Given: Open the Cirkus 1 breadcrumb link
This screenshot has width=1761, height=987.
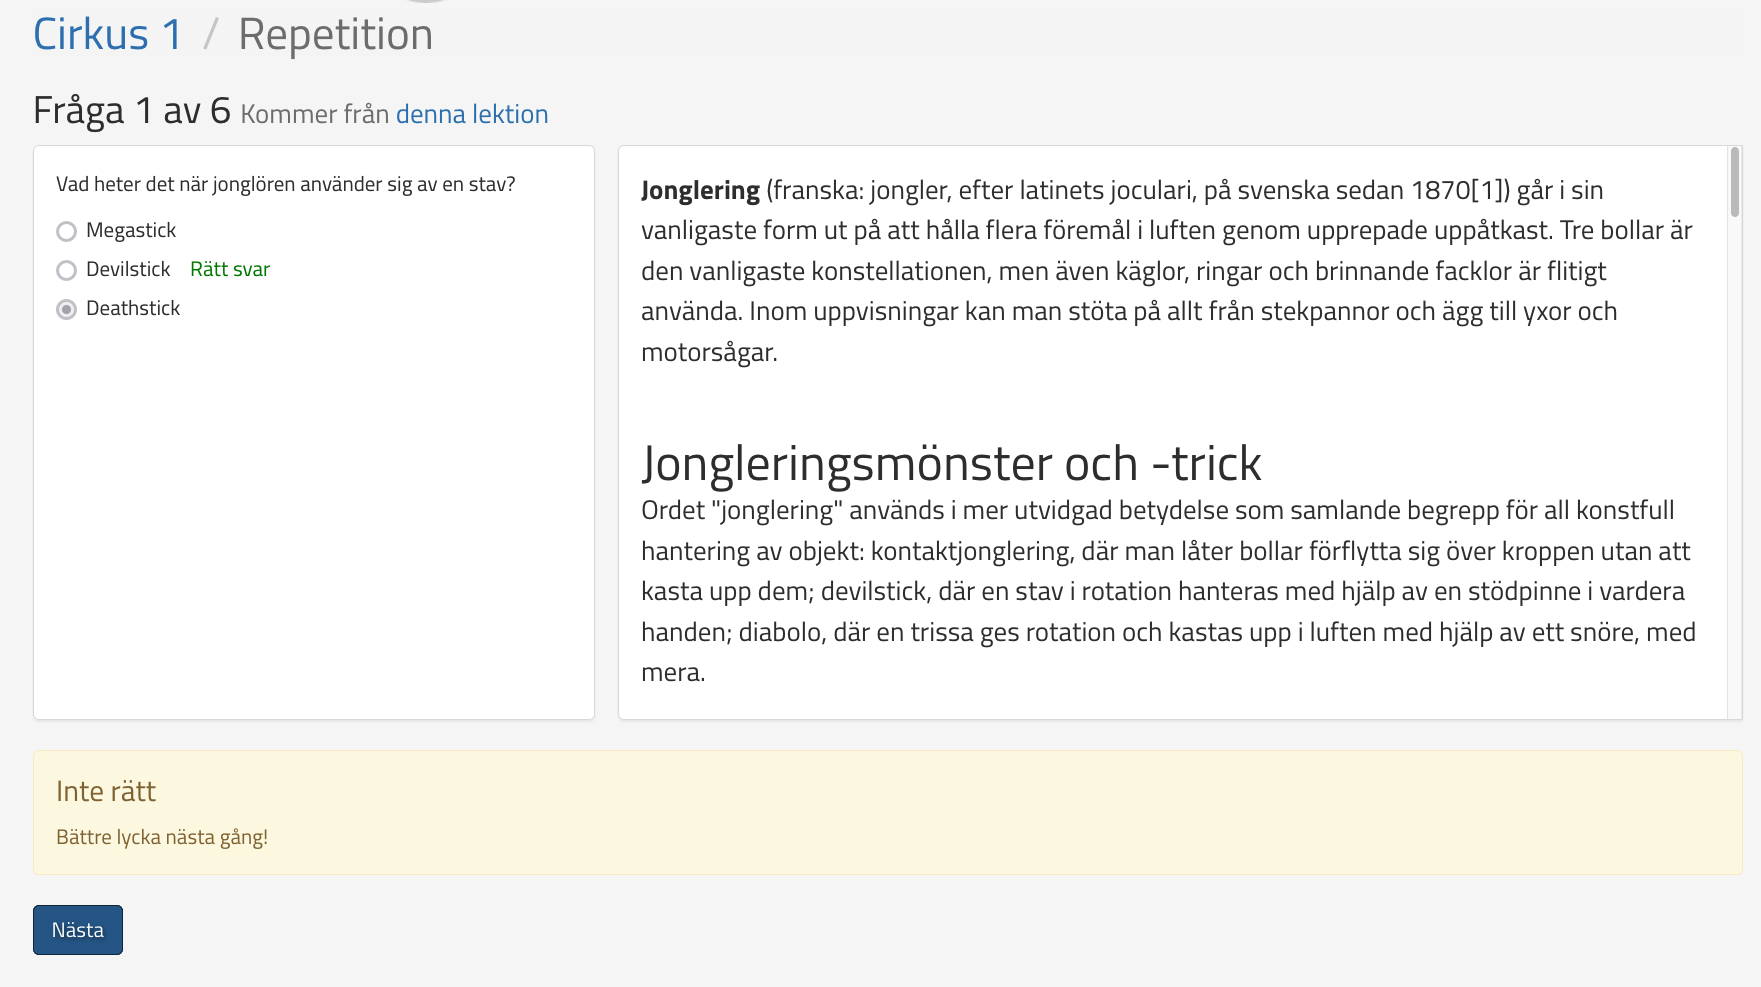Looking at the screenshot, I should [x=108, y=35].
